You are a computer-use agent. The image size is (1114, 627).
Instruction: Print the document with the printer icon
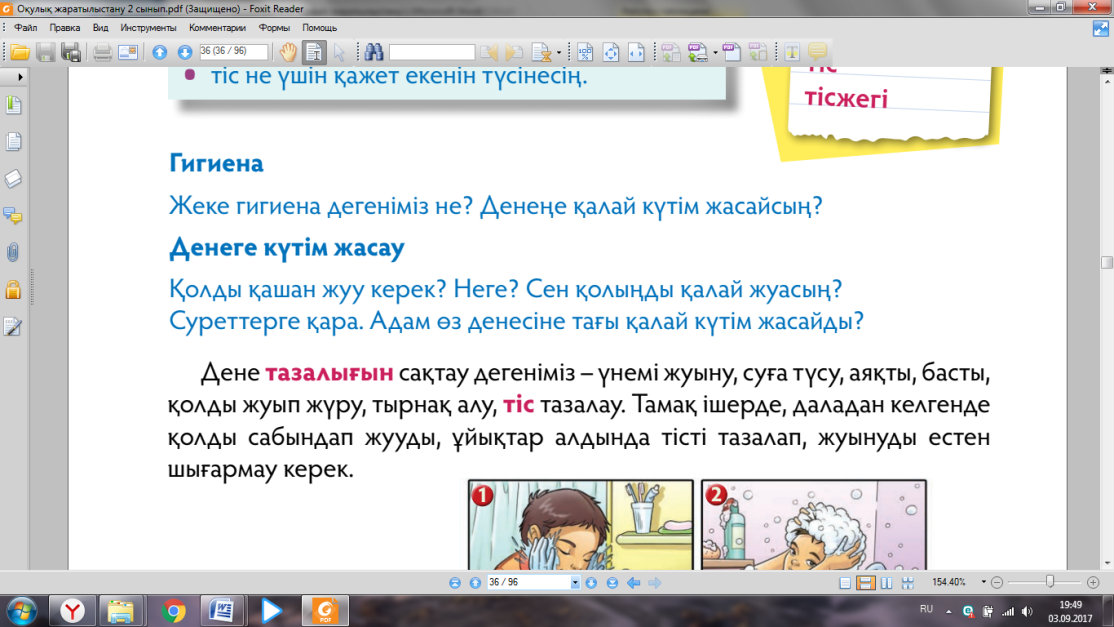point(102,52)
